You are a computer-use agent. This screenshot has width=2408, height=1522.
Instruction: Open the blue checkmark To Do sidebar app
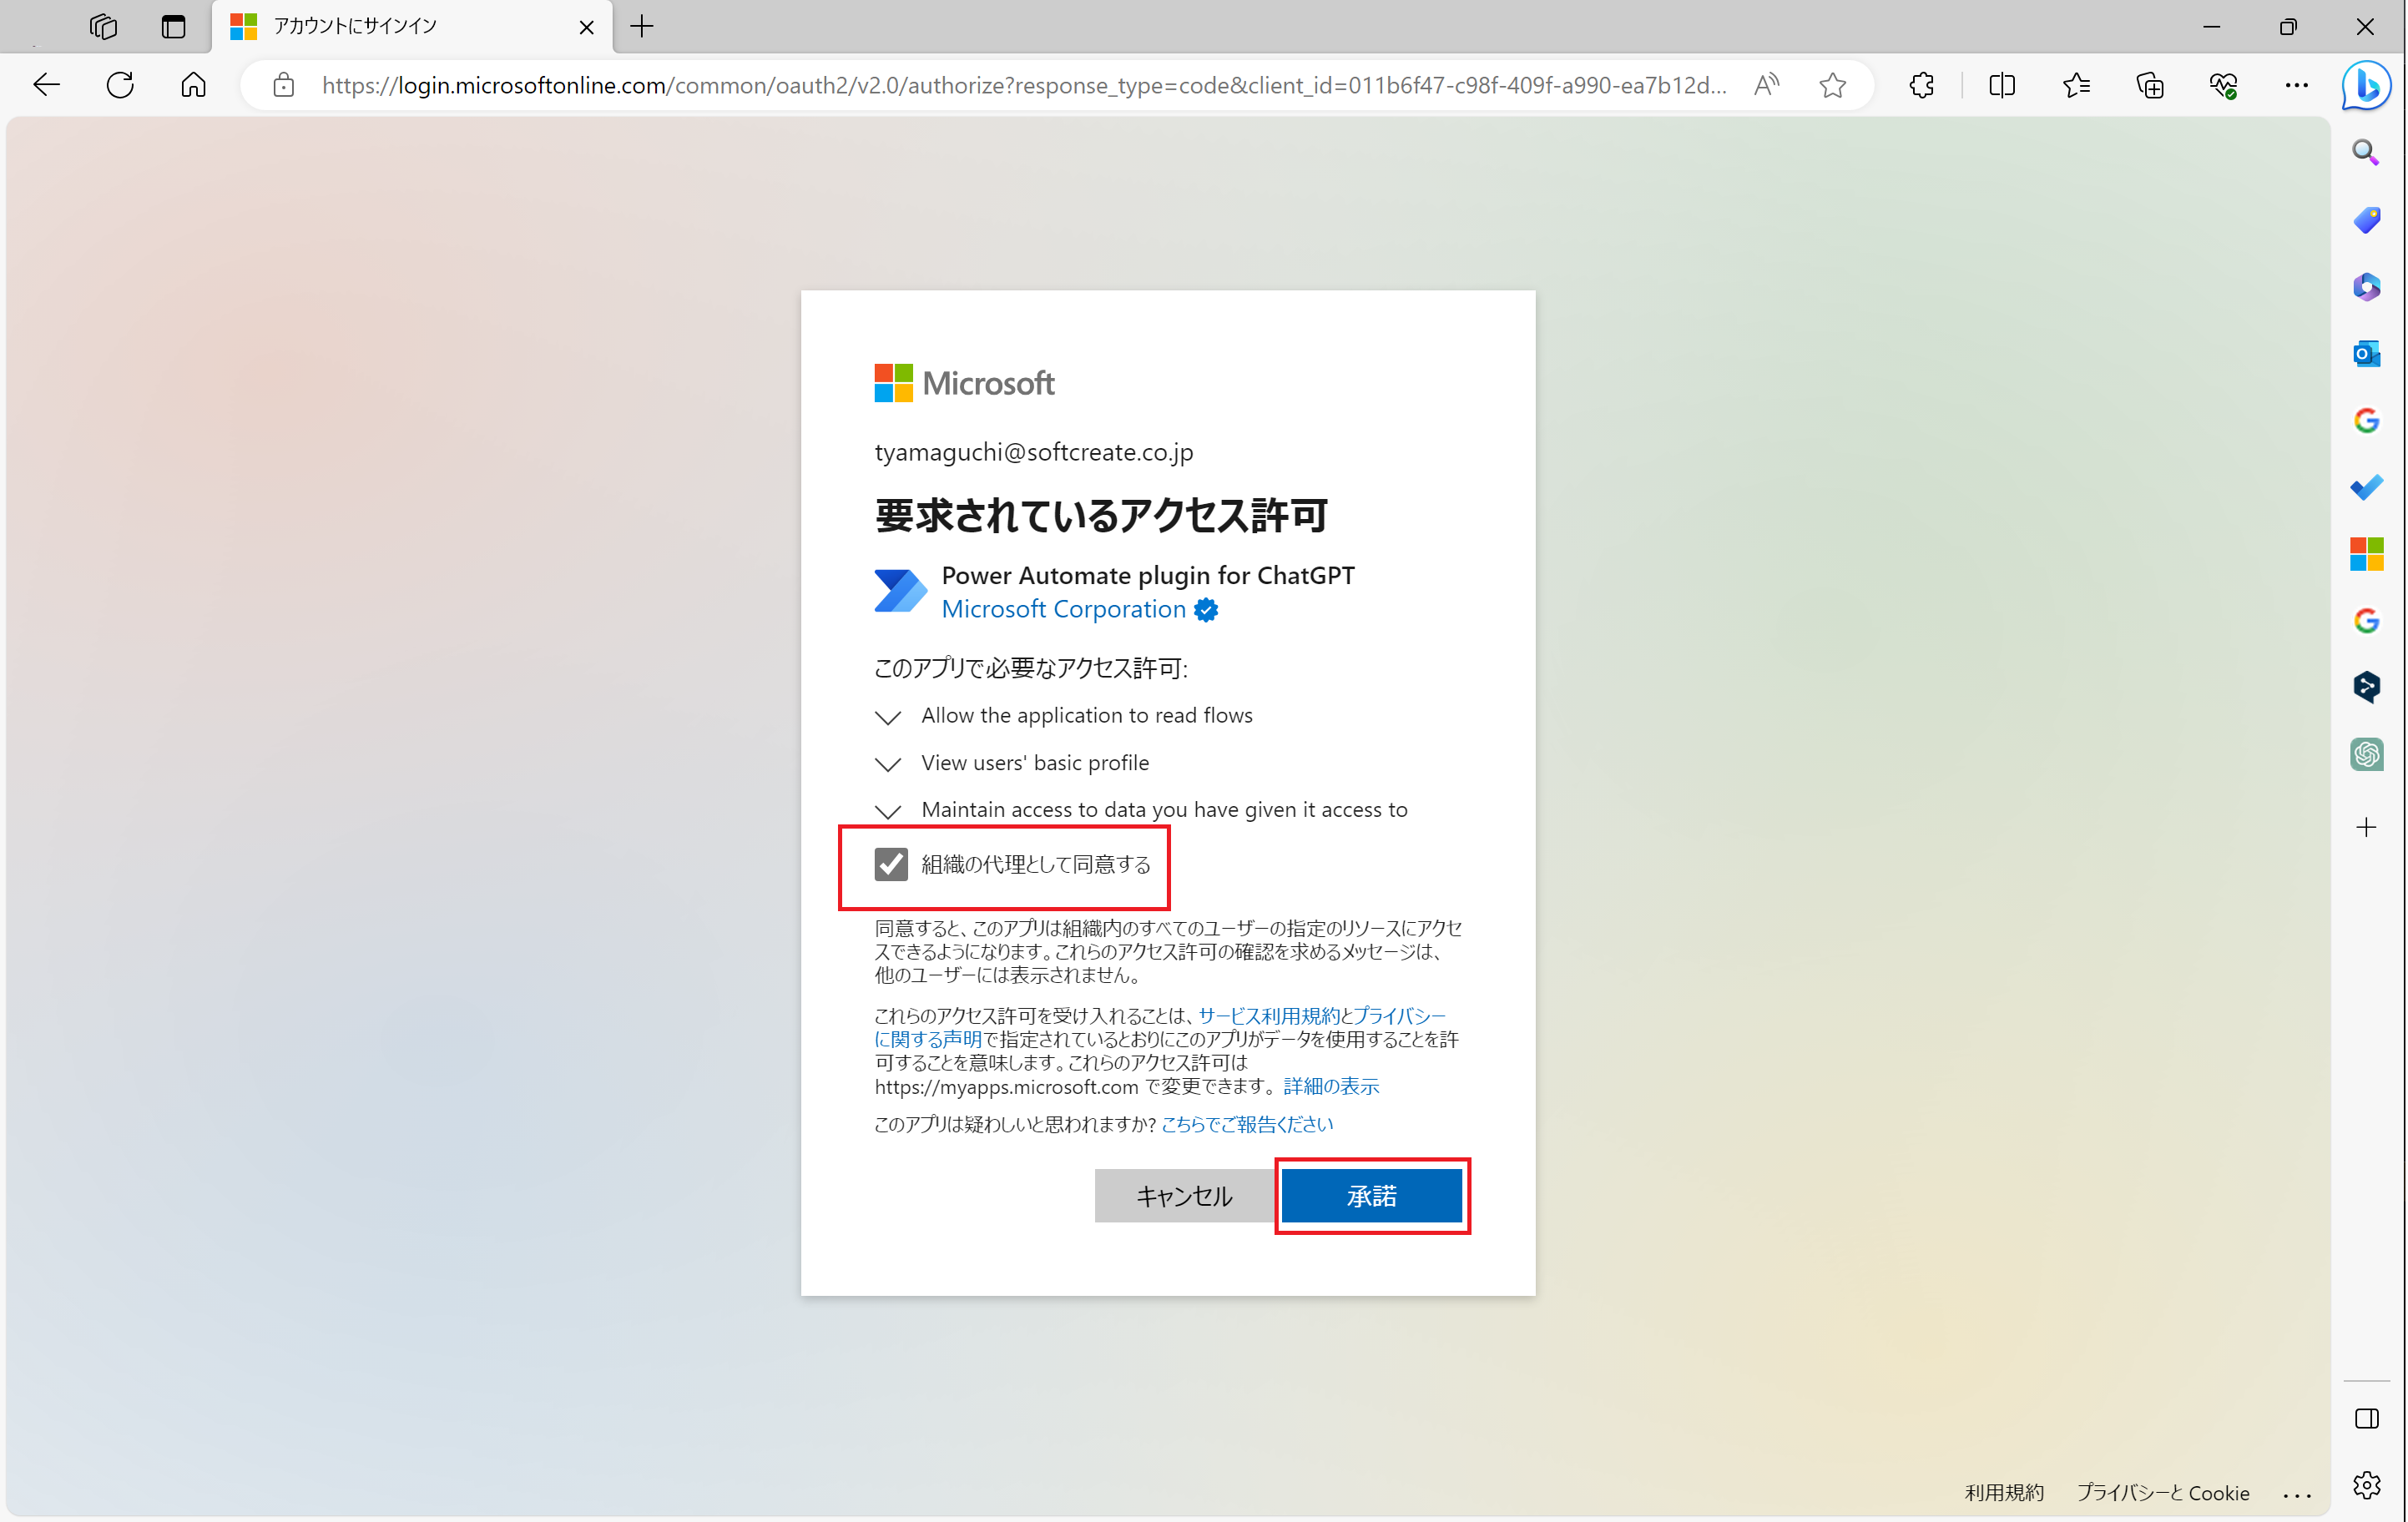(2366, 487)
